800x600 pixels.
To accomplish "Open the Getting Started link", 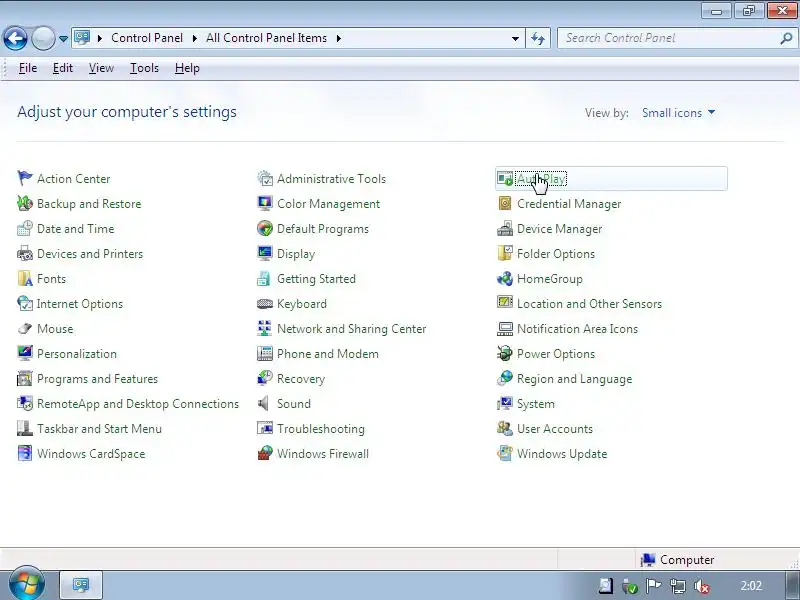I will point(316,279).
